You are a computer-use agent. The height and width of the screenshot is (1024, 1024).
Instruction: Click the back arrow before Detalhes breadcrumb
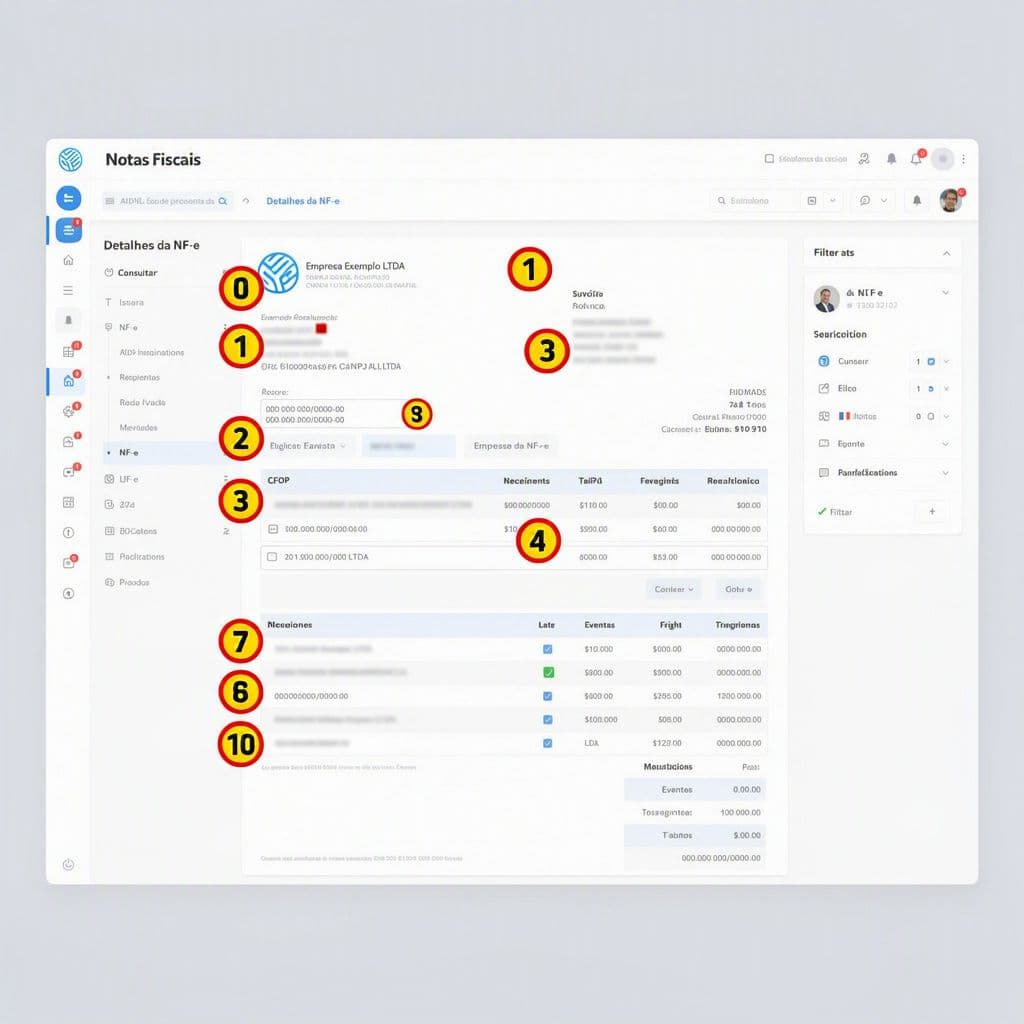[246, 201]
